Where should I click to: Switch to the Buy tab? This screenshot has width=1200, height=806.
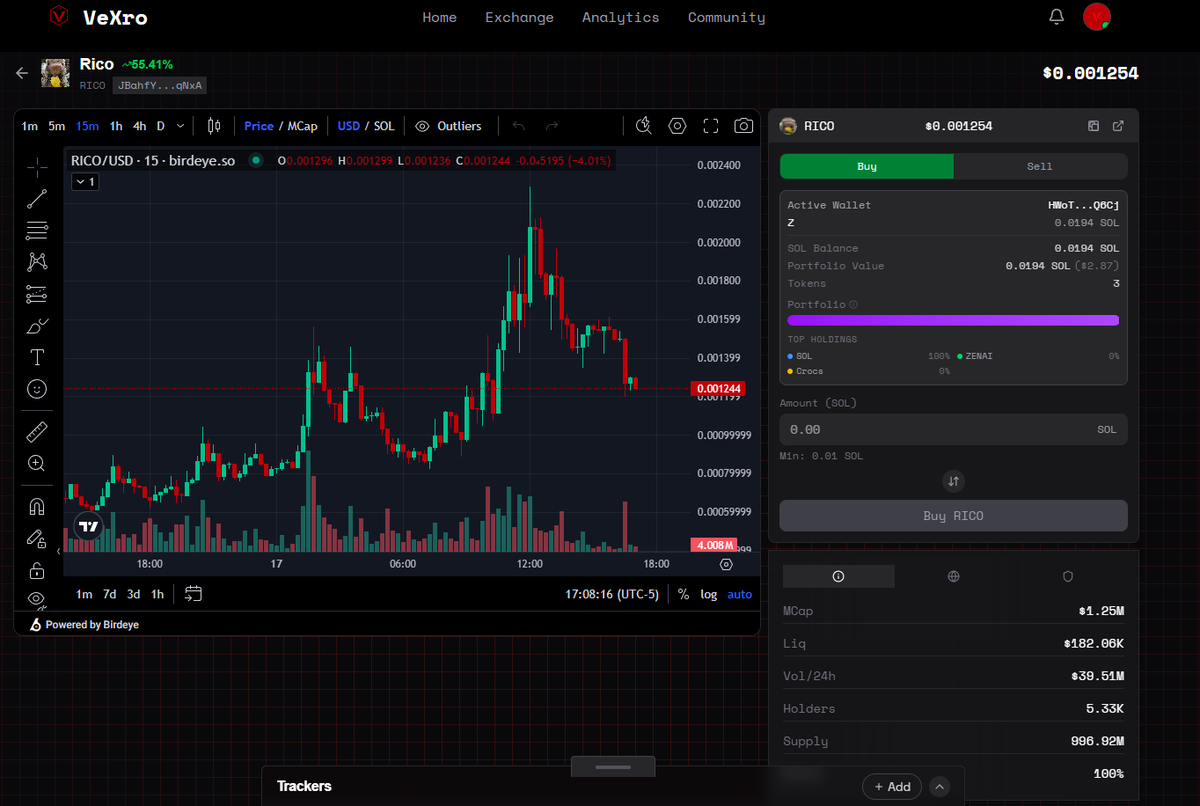point(867,166)
